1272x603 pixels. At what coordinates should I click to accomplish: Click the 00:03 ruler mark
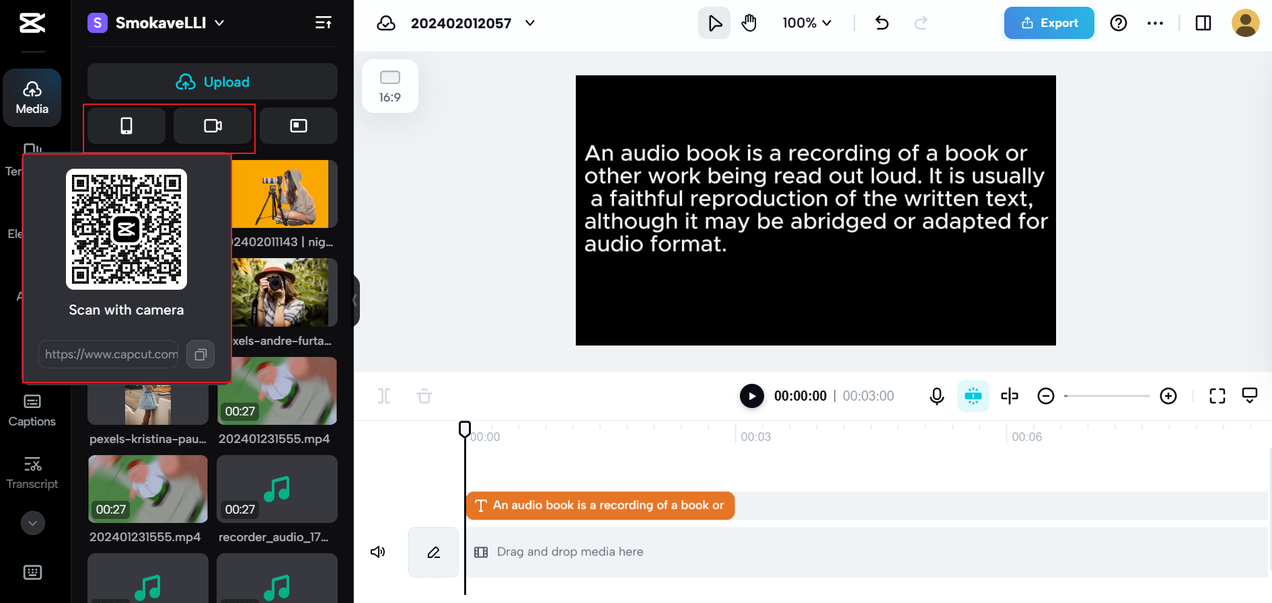click(x=756, y=437)
